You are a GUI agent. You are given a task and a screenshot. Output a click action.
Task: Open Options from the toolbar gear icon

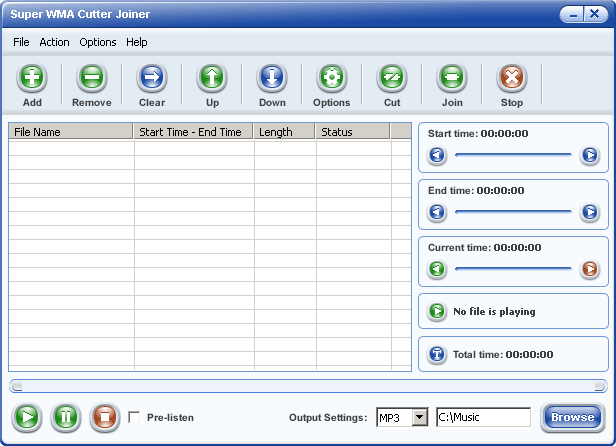332,77
